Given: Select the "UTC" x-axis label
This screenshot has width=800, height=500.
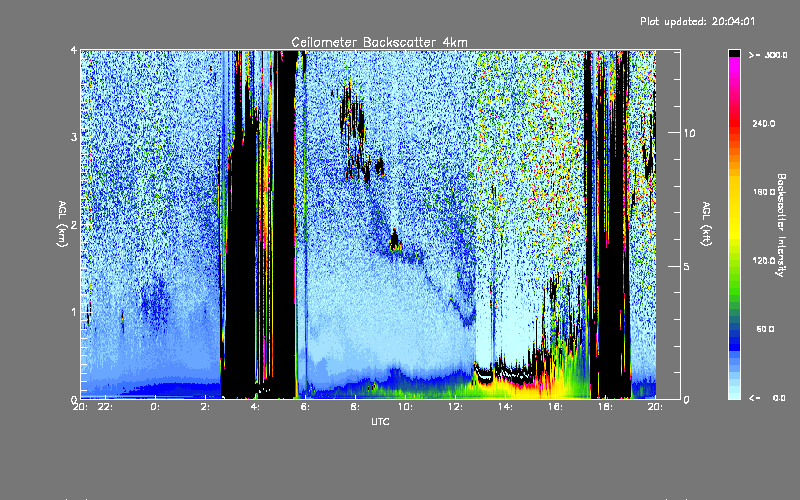Looking at the screenshot, I should pos(380,422).
